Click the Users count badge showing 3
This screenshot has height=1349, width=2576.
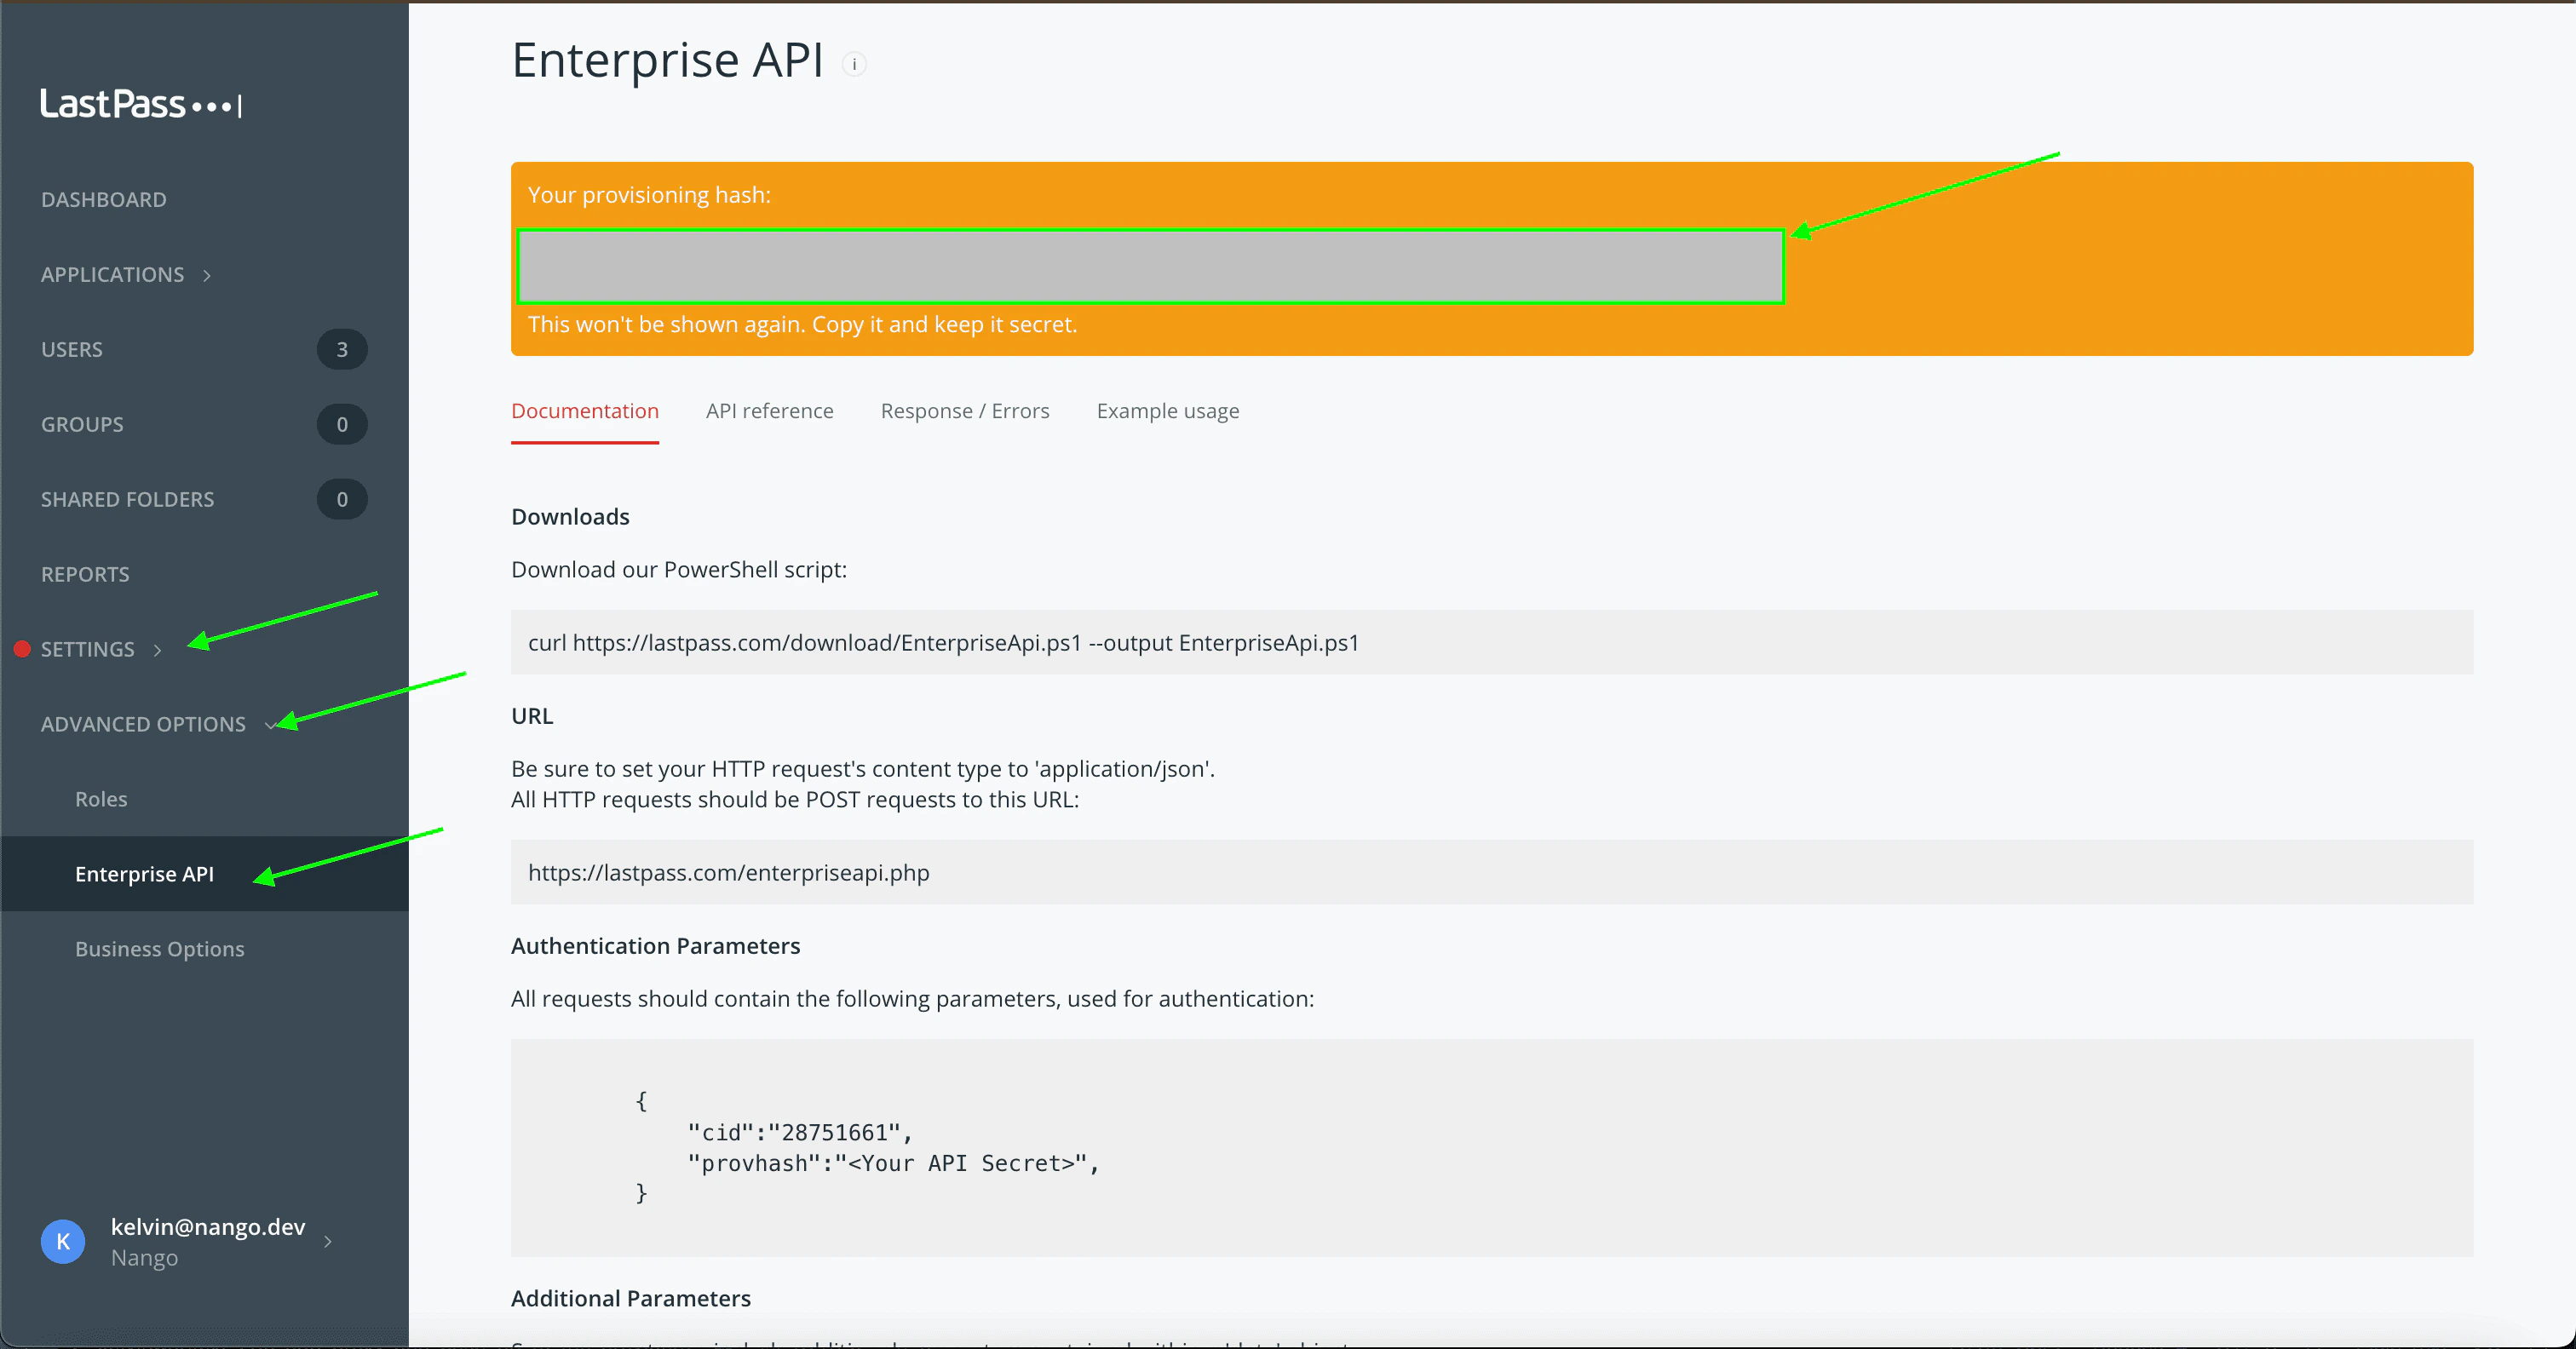tap(342, 349)
